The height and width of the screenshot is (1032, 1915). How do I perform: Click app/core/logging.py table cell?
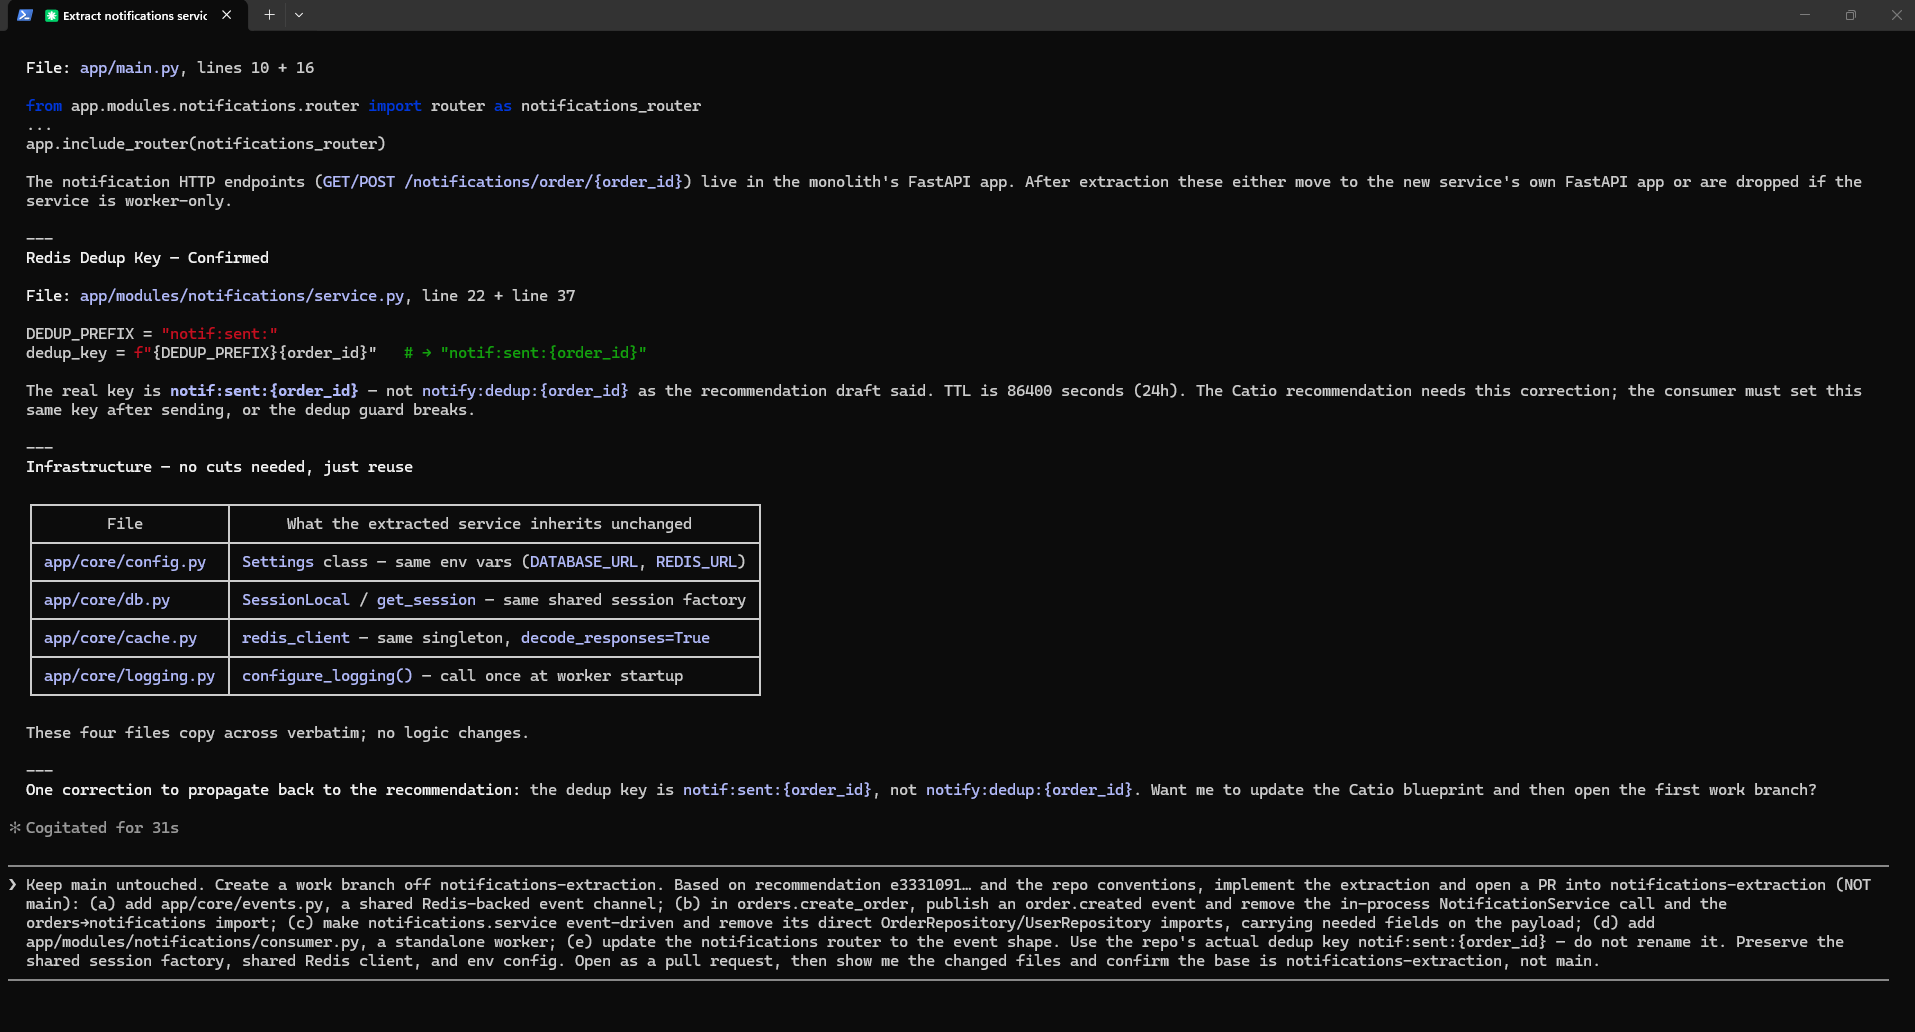(x=129, y=676)
